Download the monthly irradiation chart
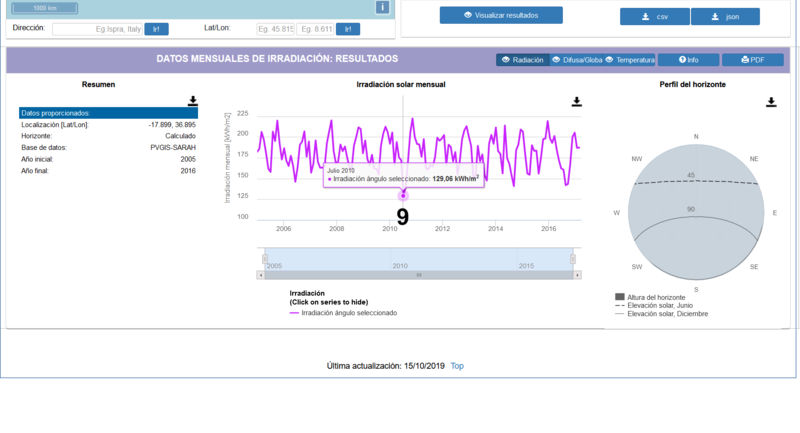The width and height of the screenshot is (800, 433). (x=577, y=101)
